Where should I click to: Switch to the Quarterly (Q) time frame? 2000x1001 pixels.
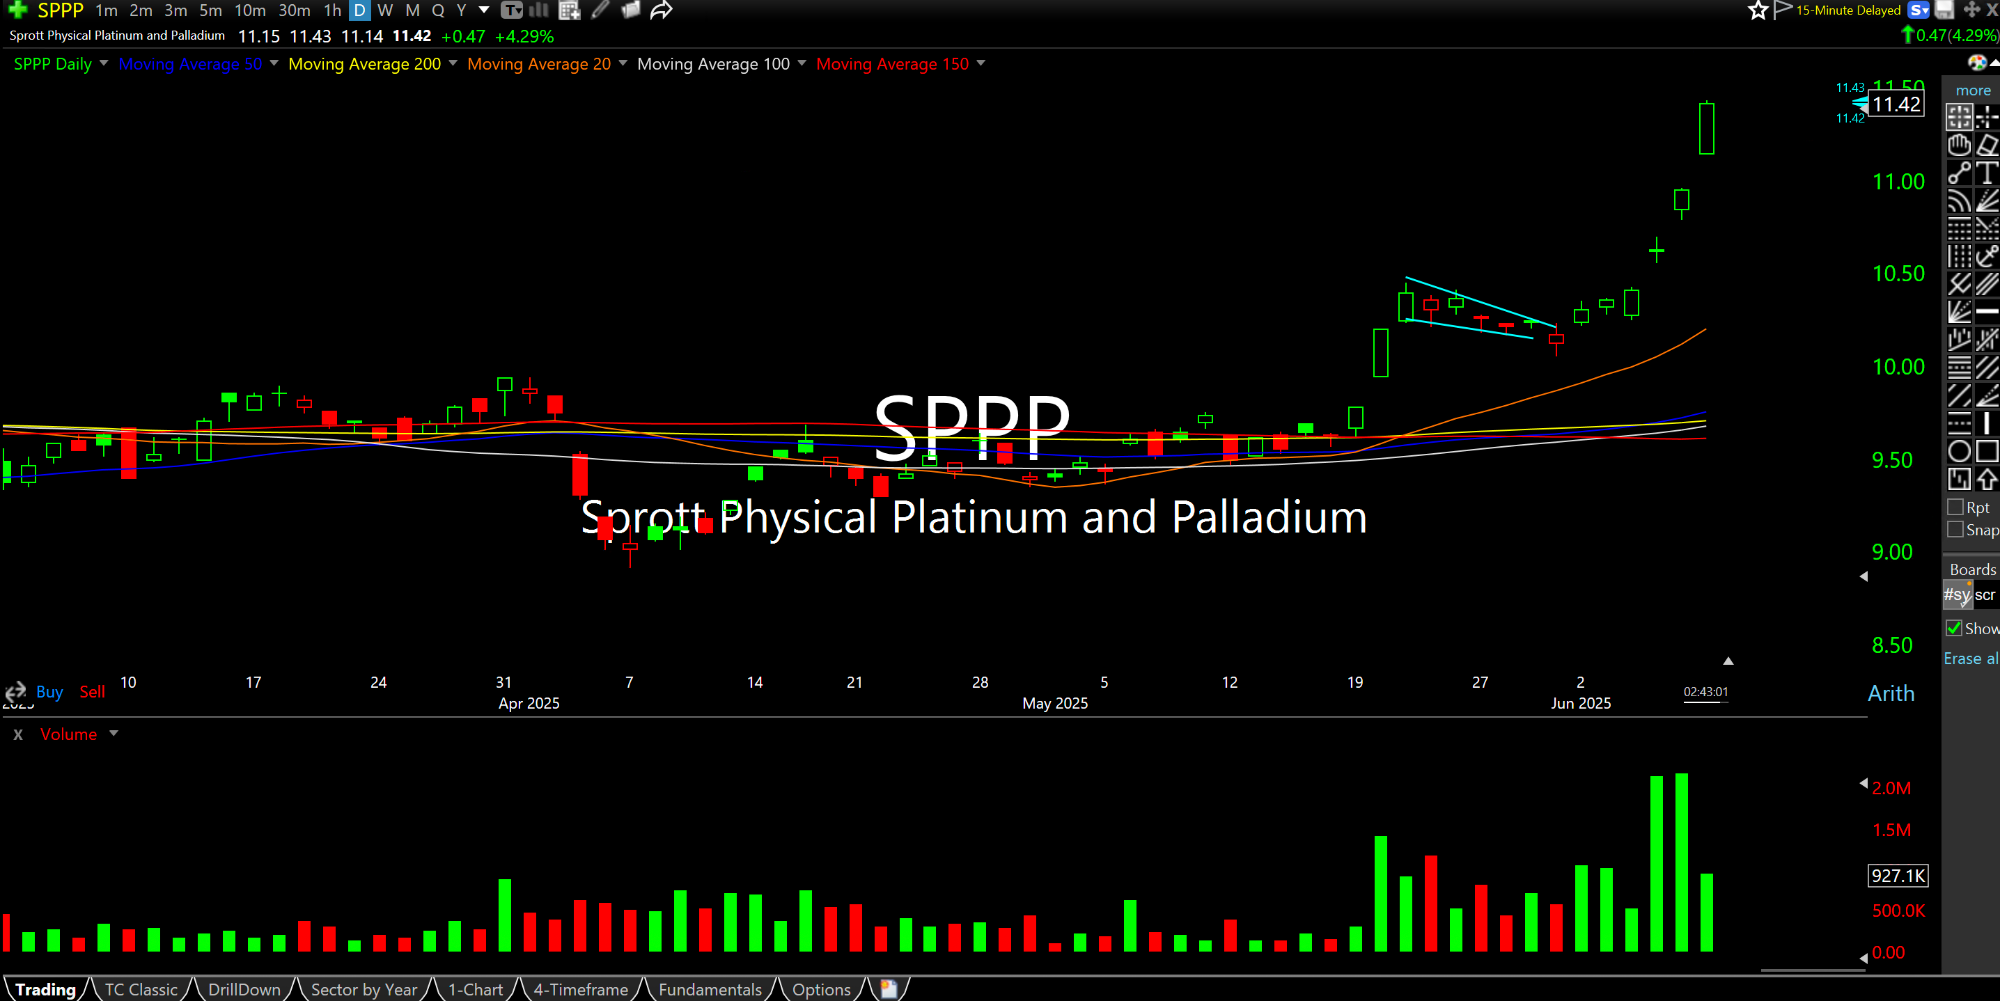click(x=438, y=10)
